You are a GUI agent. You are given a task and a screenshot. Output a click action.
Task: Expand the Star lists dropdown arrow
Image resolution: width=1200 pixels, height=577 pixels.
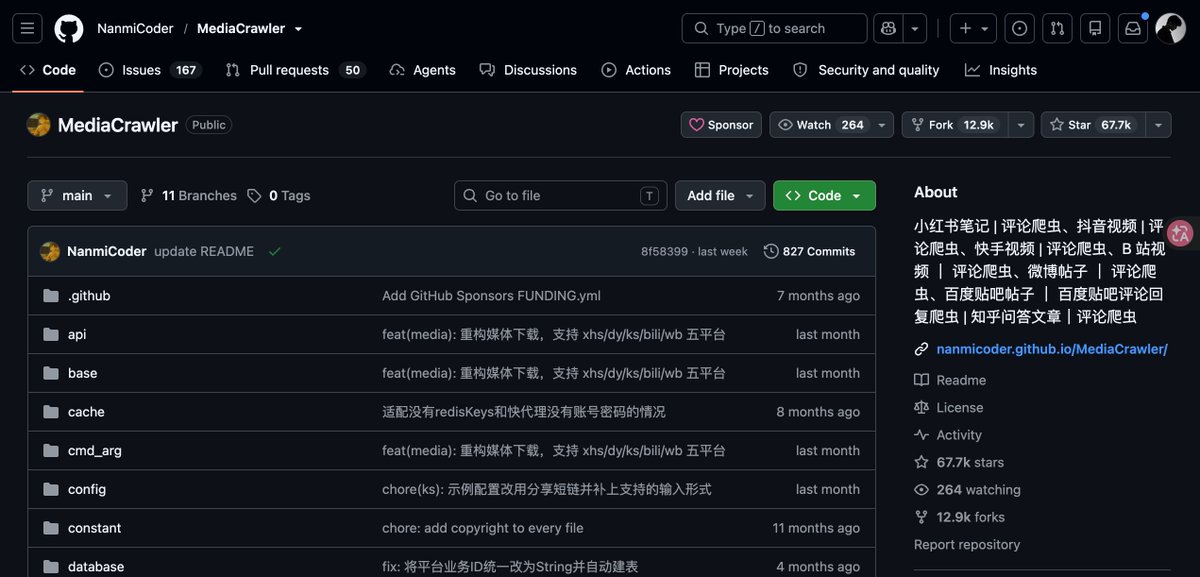pyautogui.click(x=1158, y=125)
